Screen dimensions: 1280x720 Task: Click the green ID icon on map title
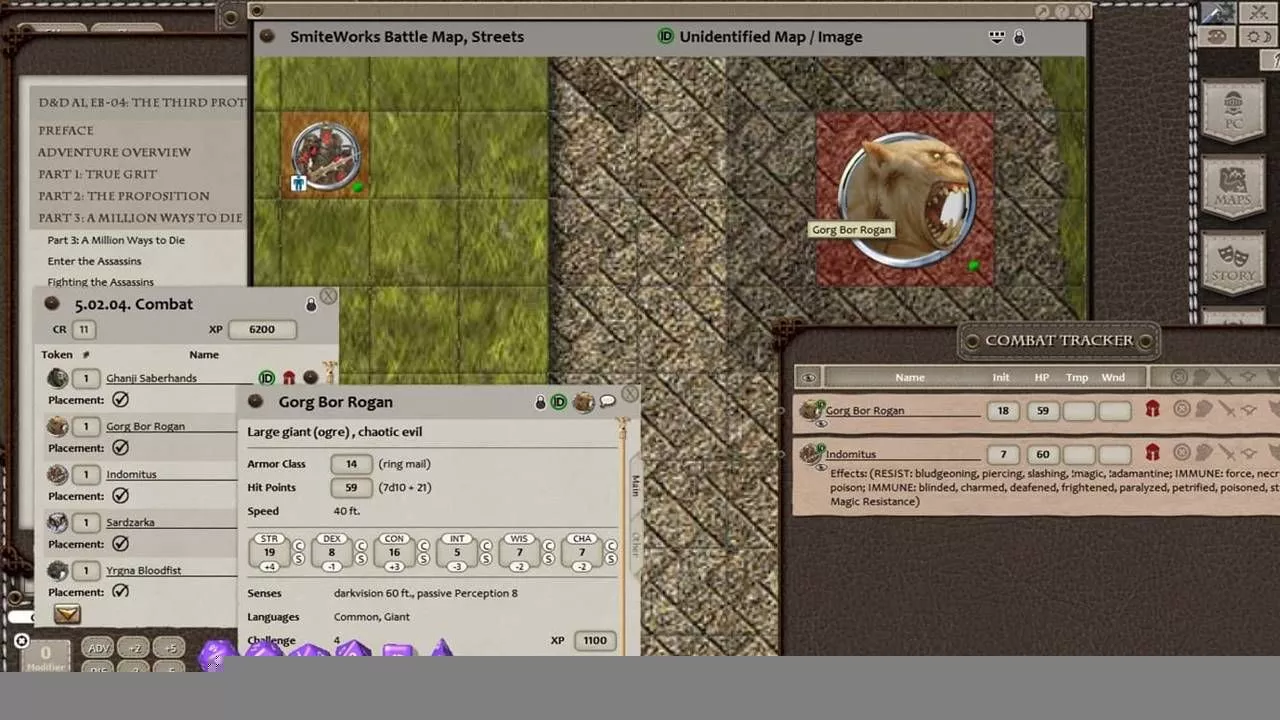(665, 37)
